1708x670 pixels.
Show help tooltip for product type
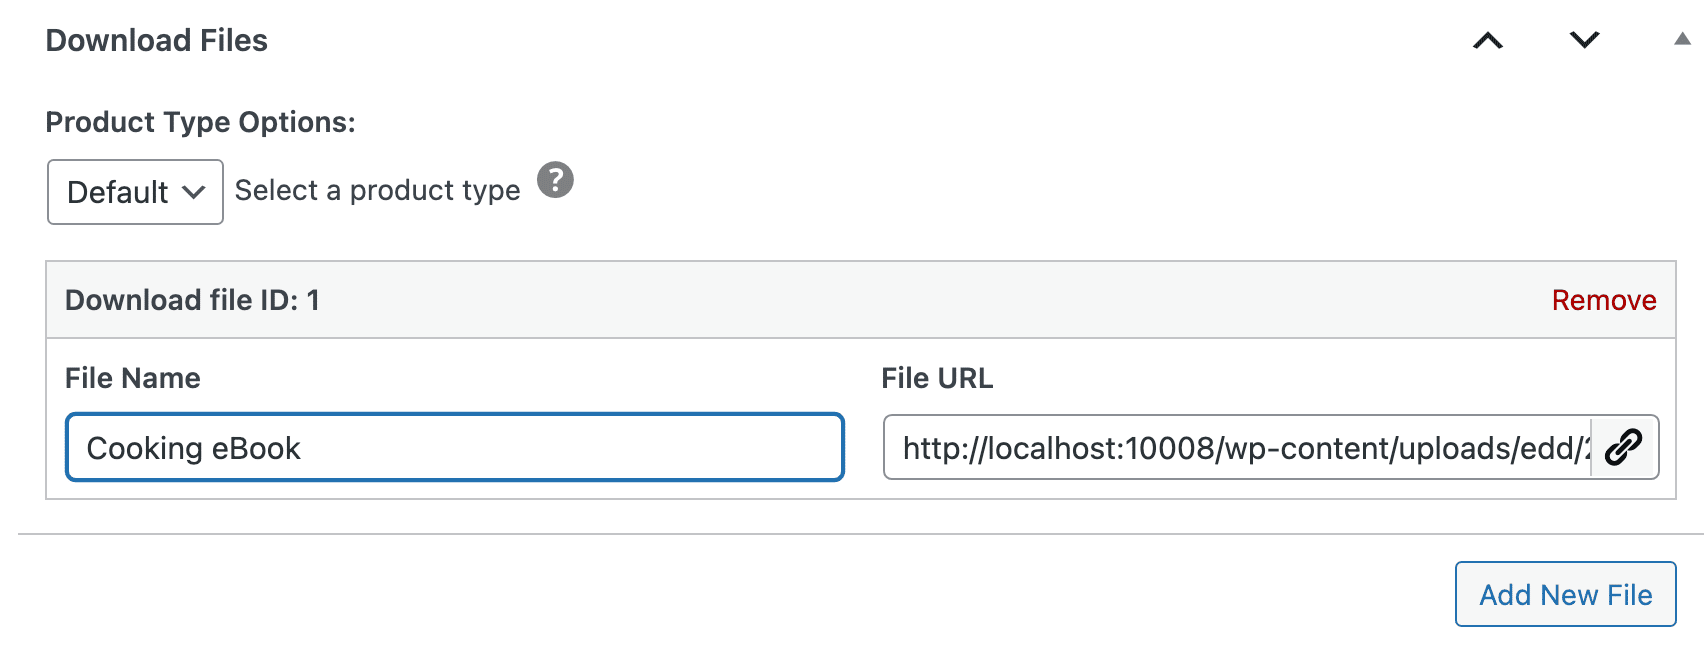tap(555, 181)
